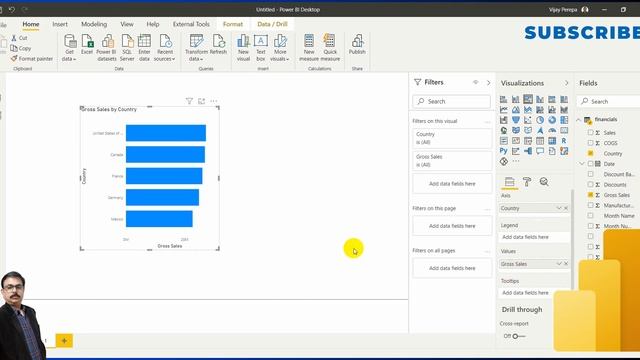Uncheck the Gross Sales field
The image size is (640, 360).
[590, 195]
